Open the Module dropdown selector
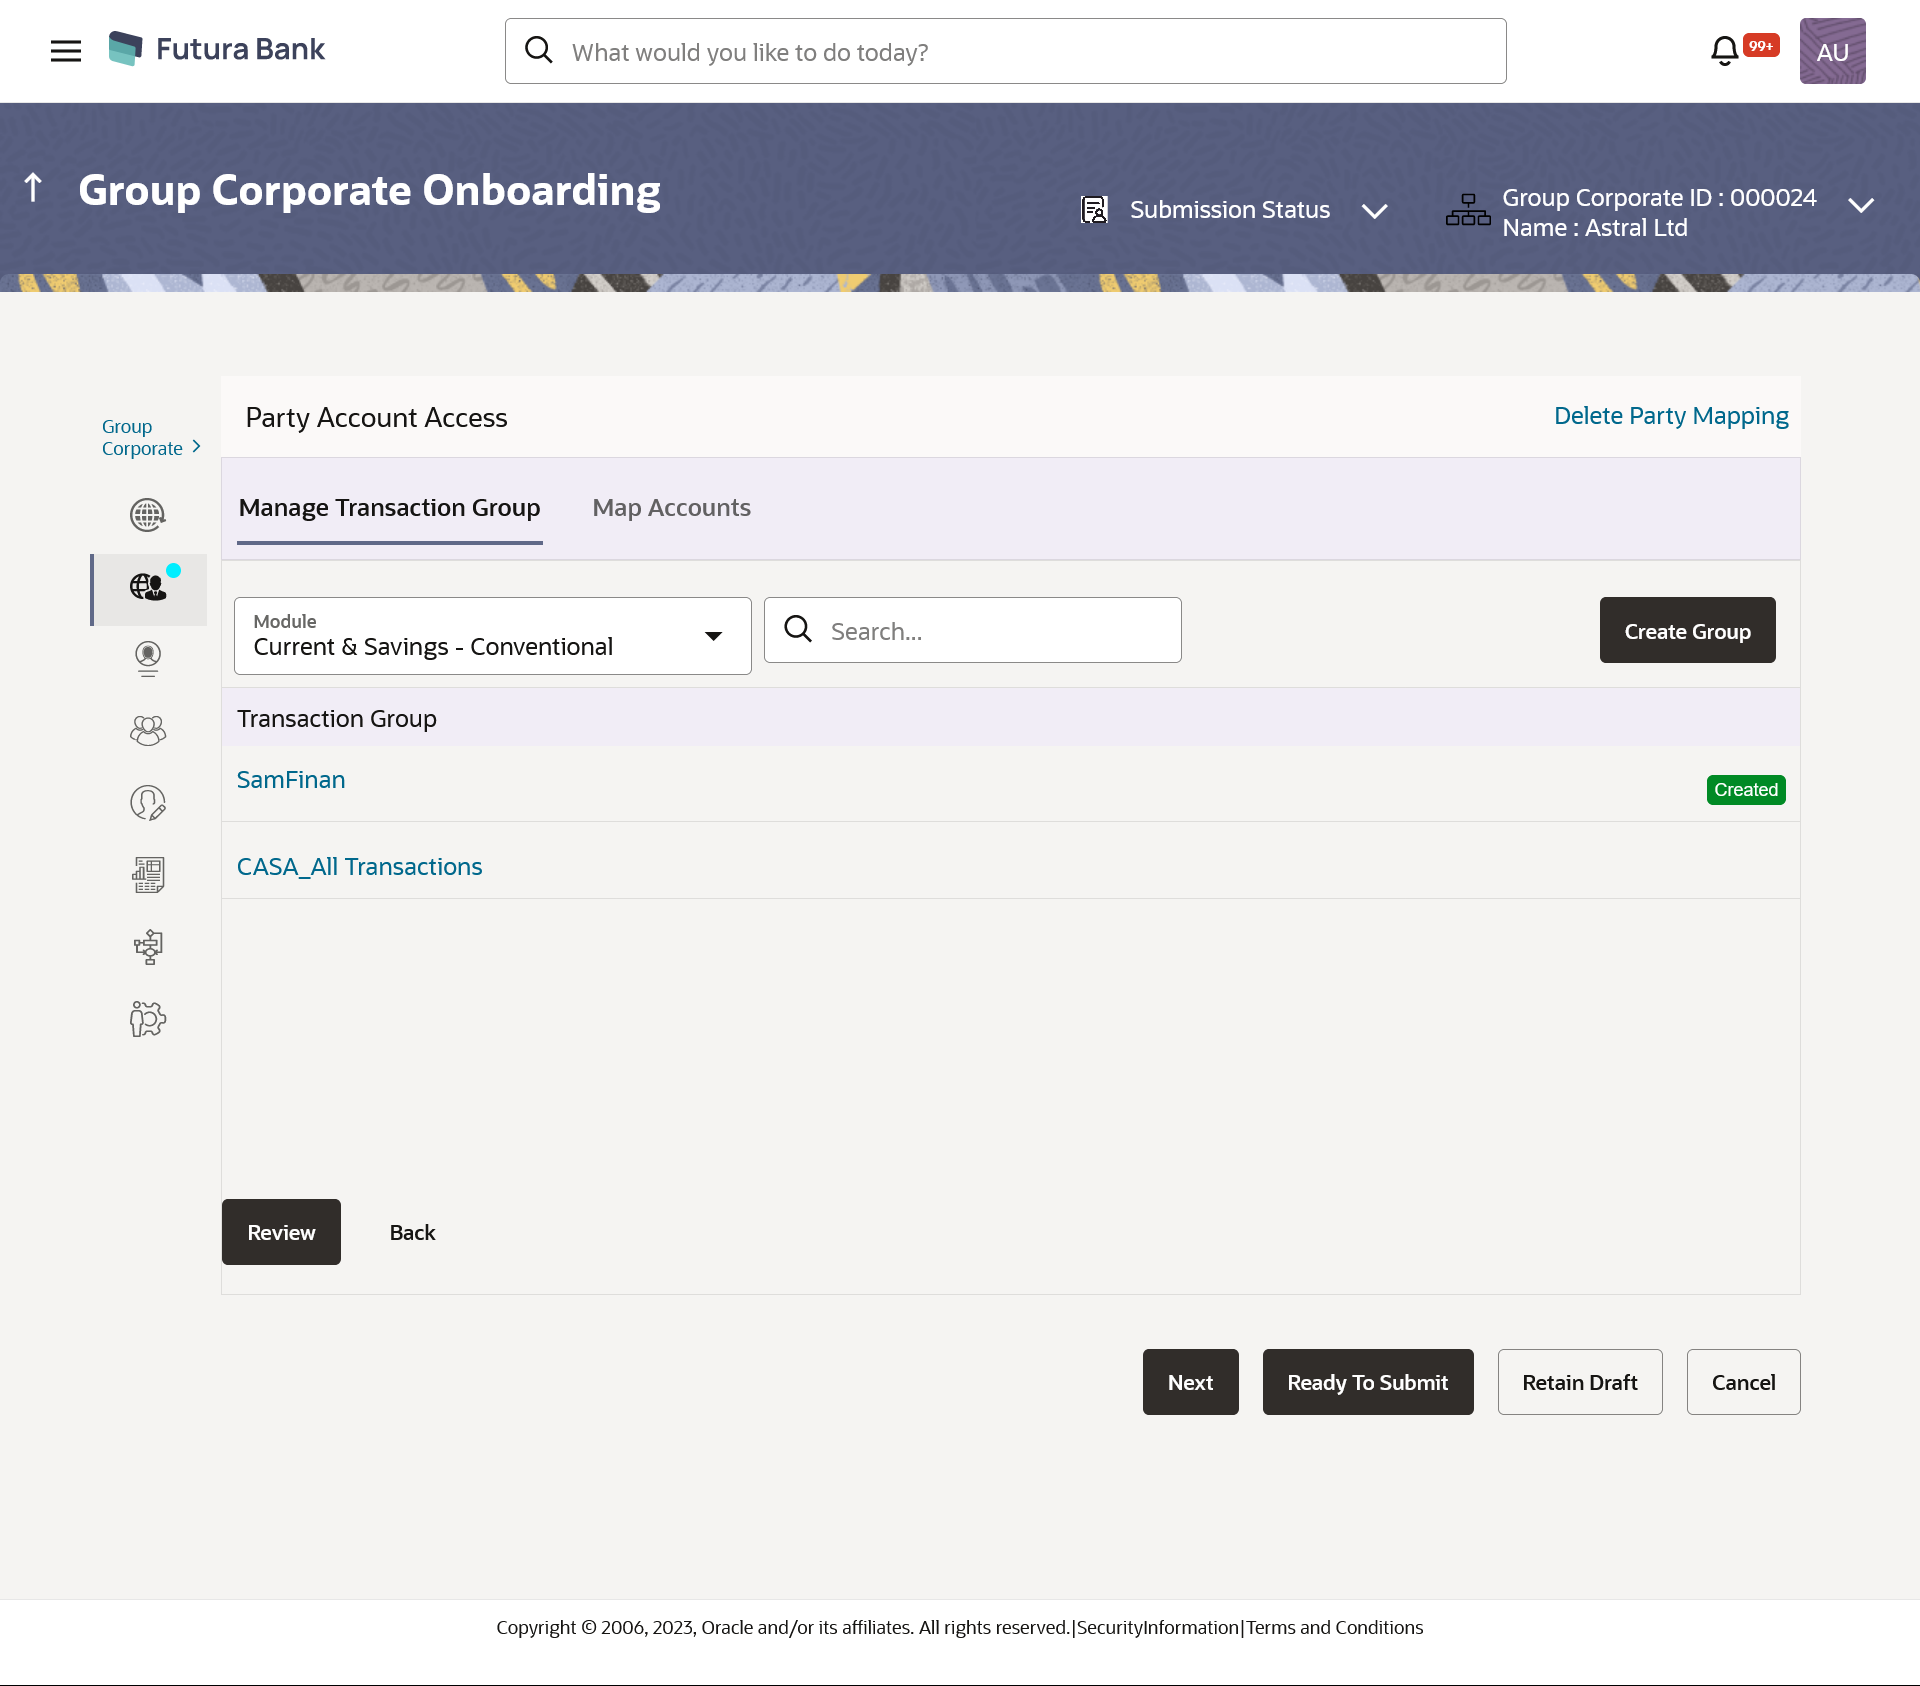The width and height of the screenshot is (1920, 1686). coord(492,636)
